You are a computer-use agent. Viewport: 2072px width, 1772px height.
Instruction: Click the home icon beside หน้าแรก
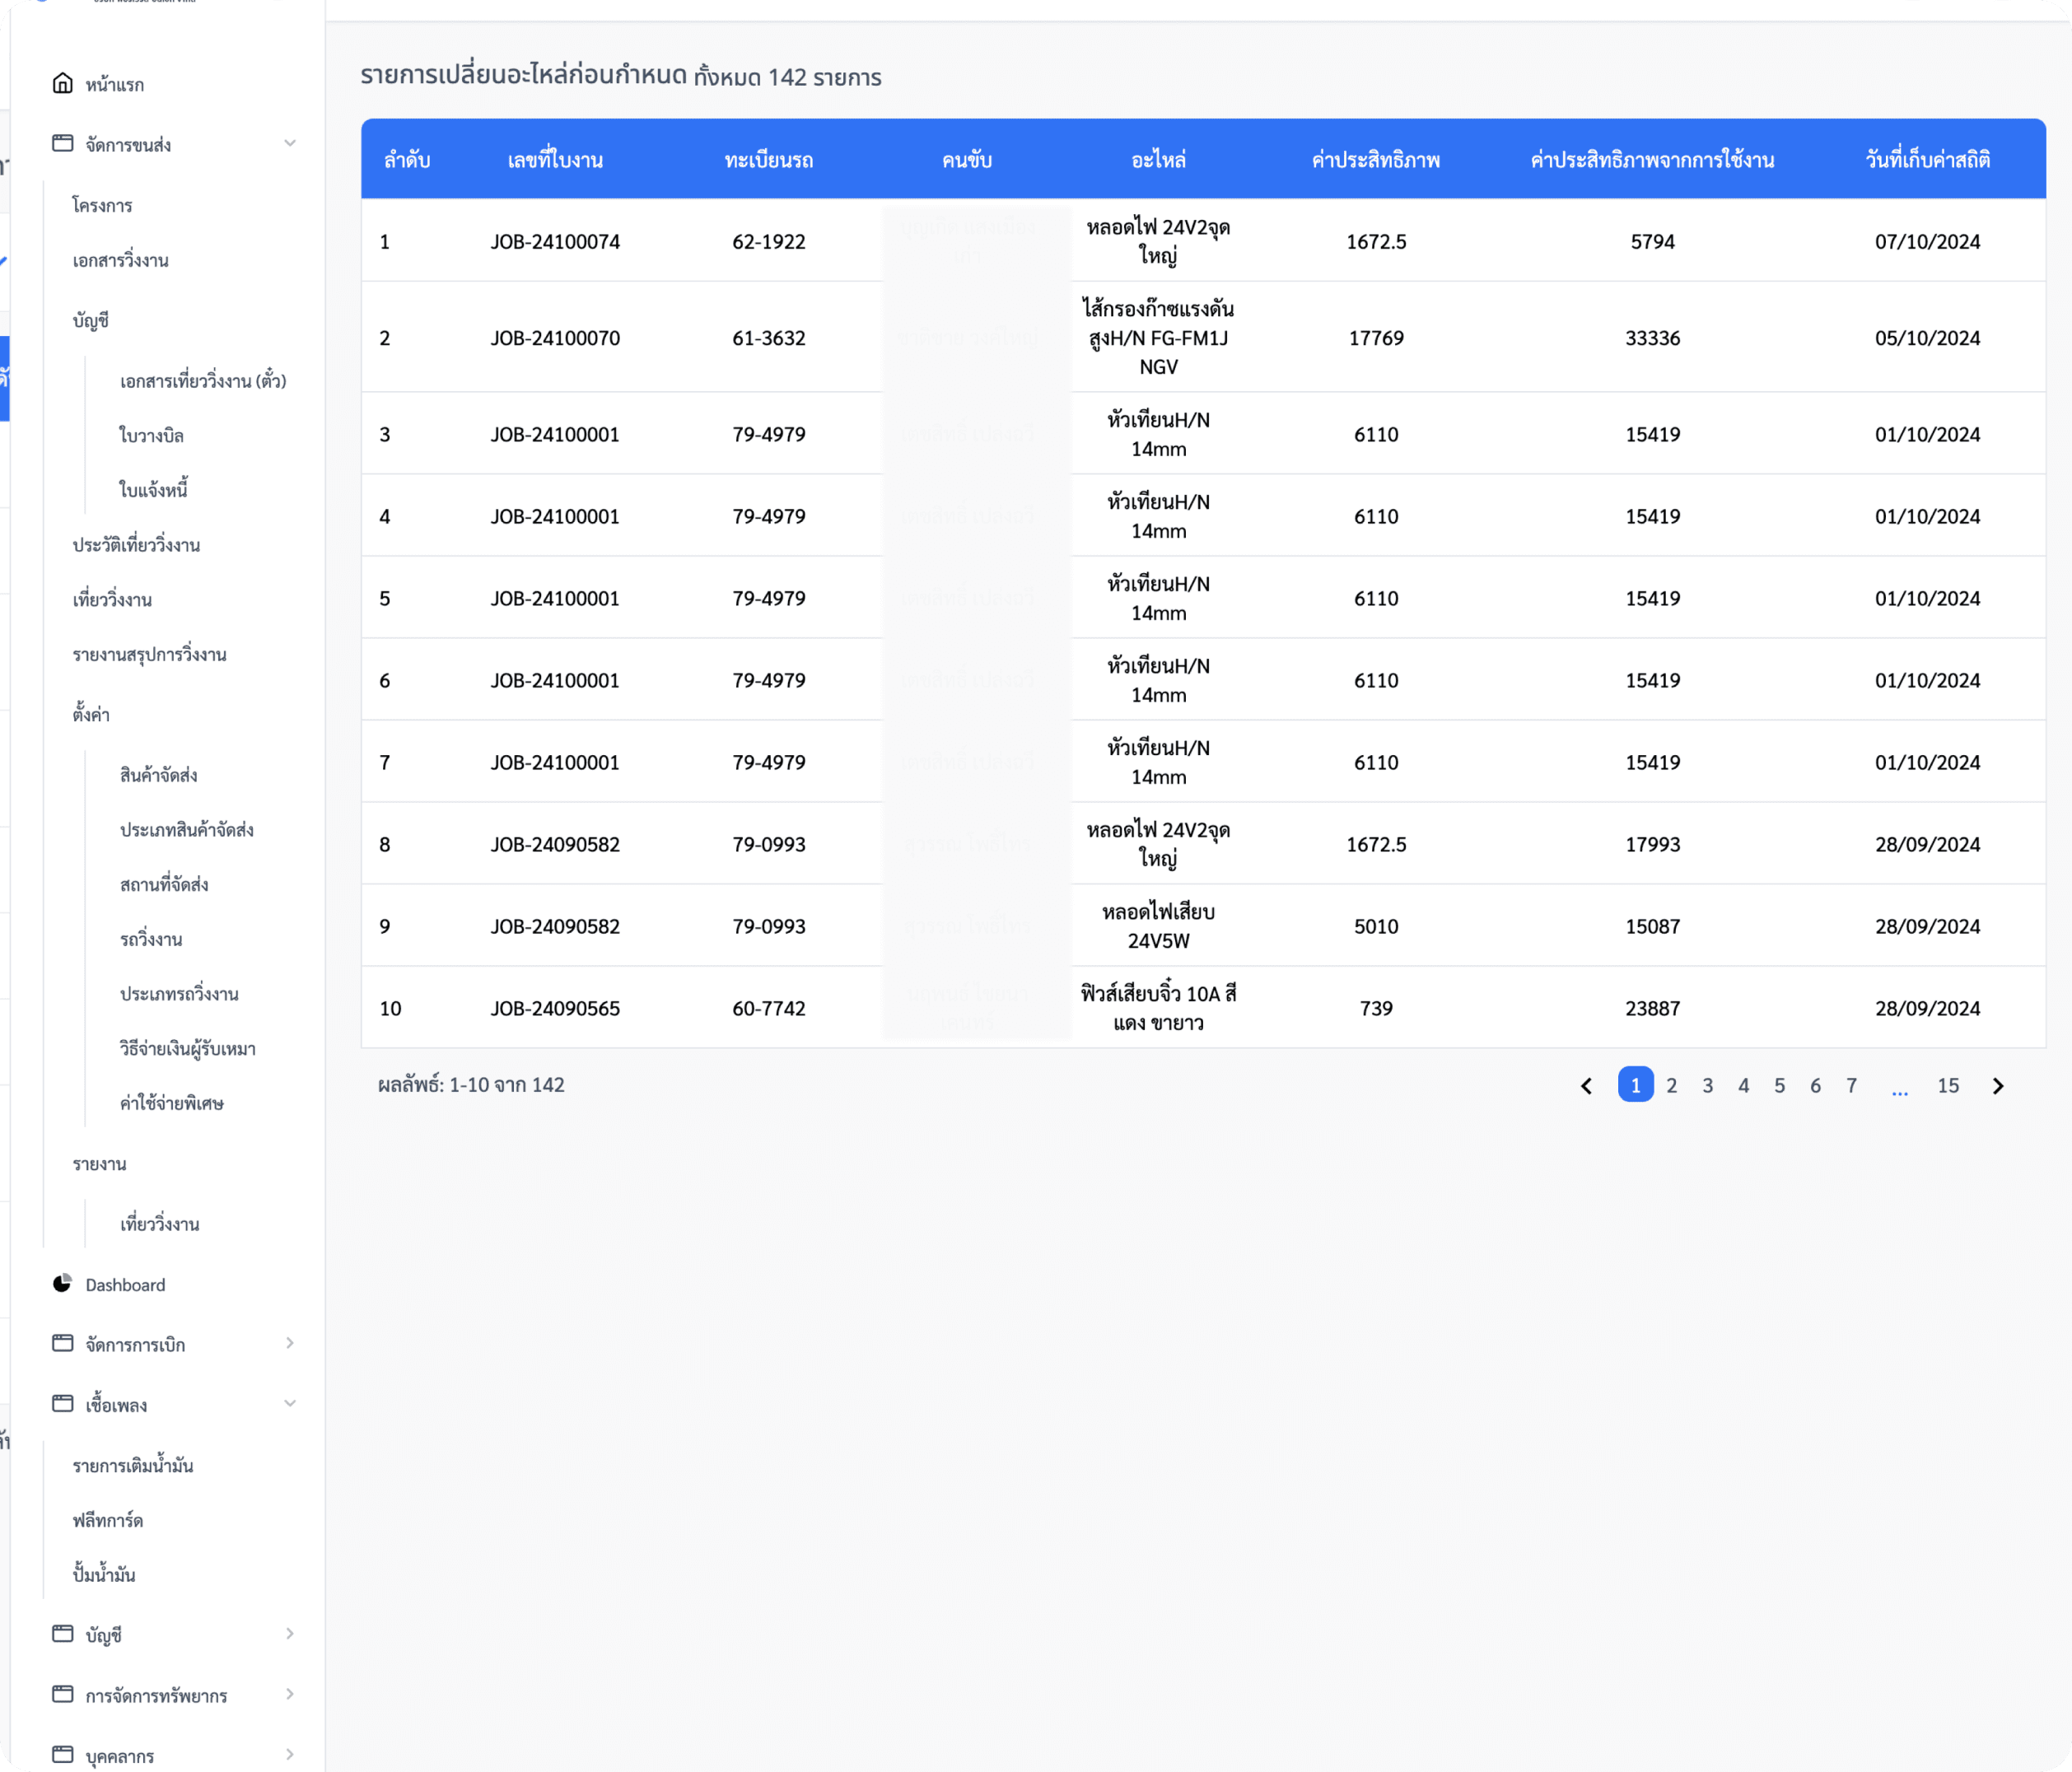(x=62, y=83)
